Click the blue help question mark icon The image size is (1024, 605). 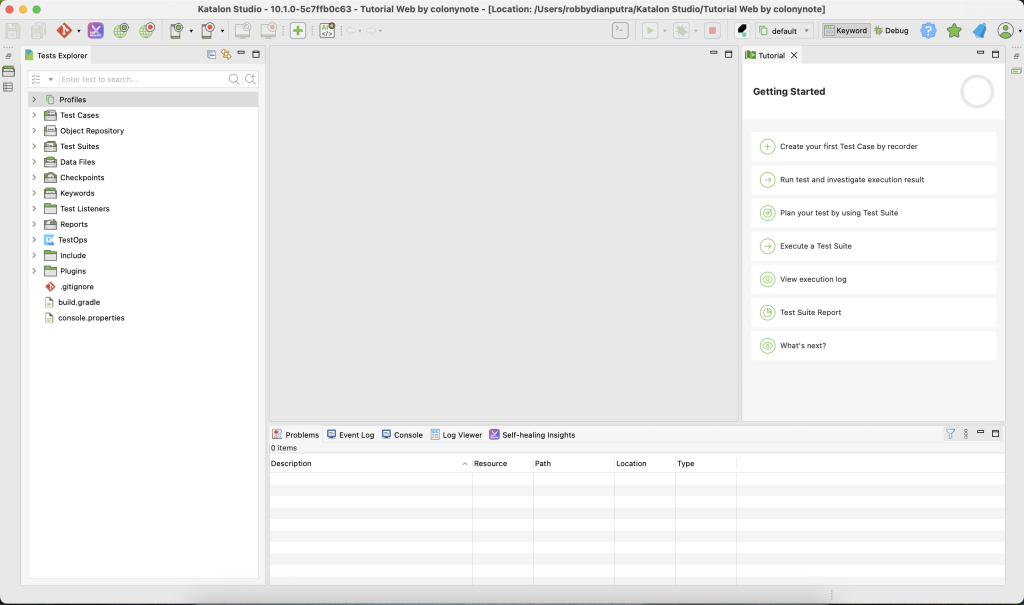pos(928,31)
